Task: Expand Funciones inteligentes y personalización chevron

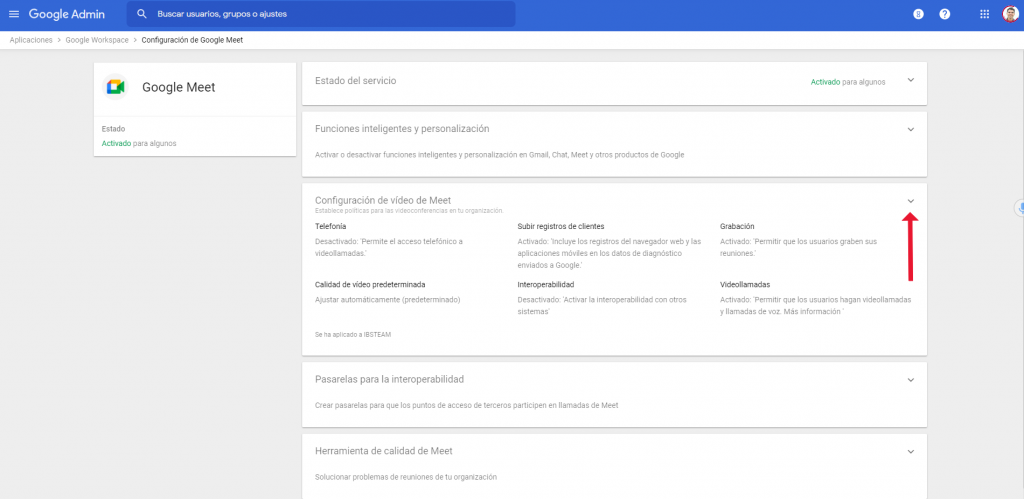Action: [x=911, y=129]
